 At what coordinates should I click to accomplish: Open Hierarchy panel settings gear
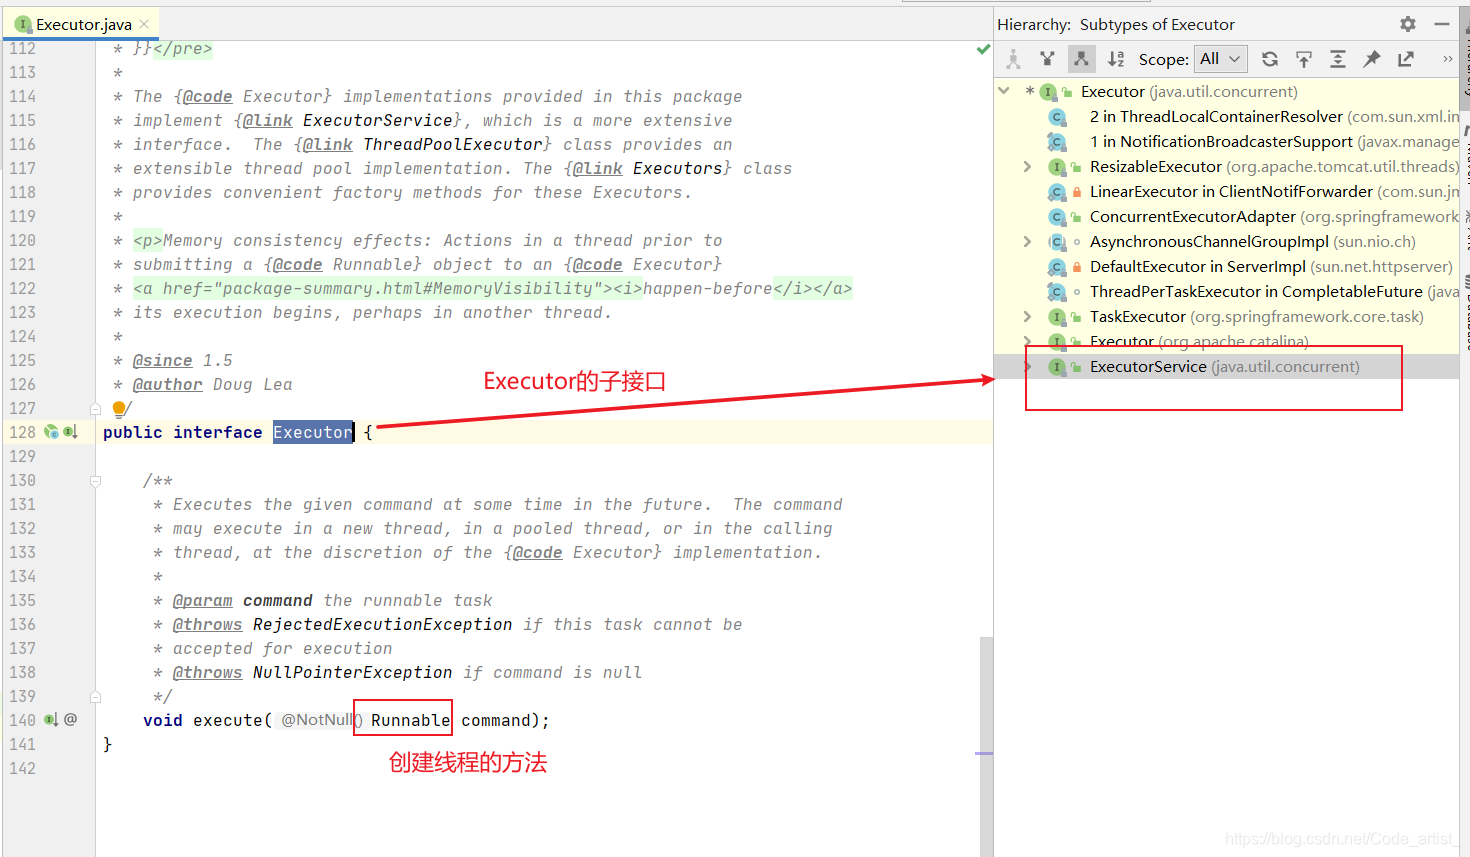tap(1408, 24)
